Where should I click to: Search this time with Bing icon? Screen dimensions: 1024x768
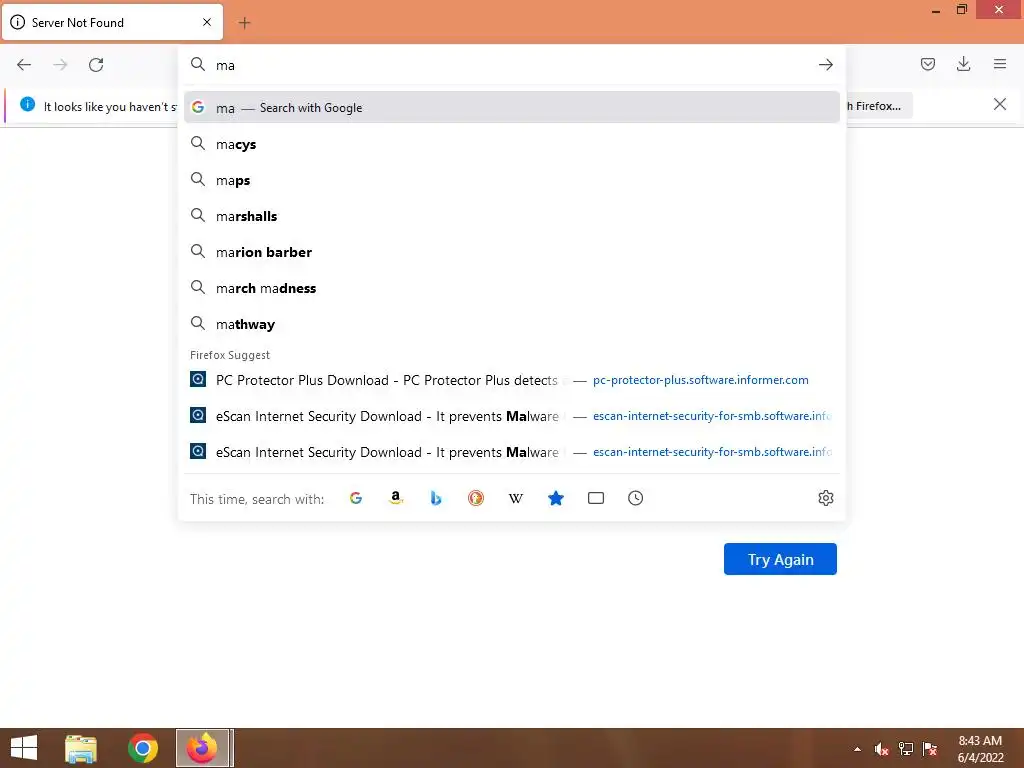coord(436,498)
